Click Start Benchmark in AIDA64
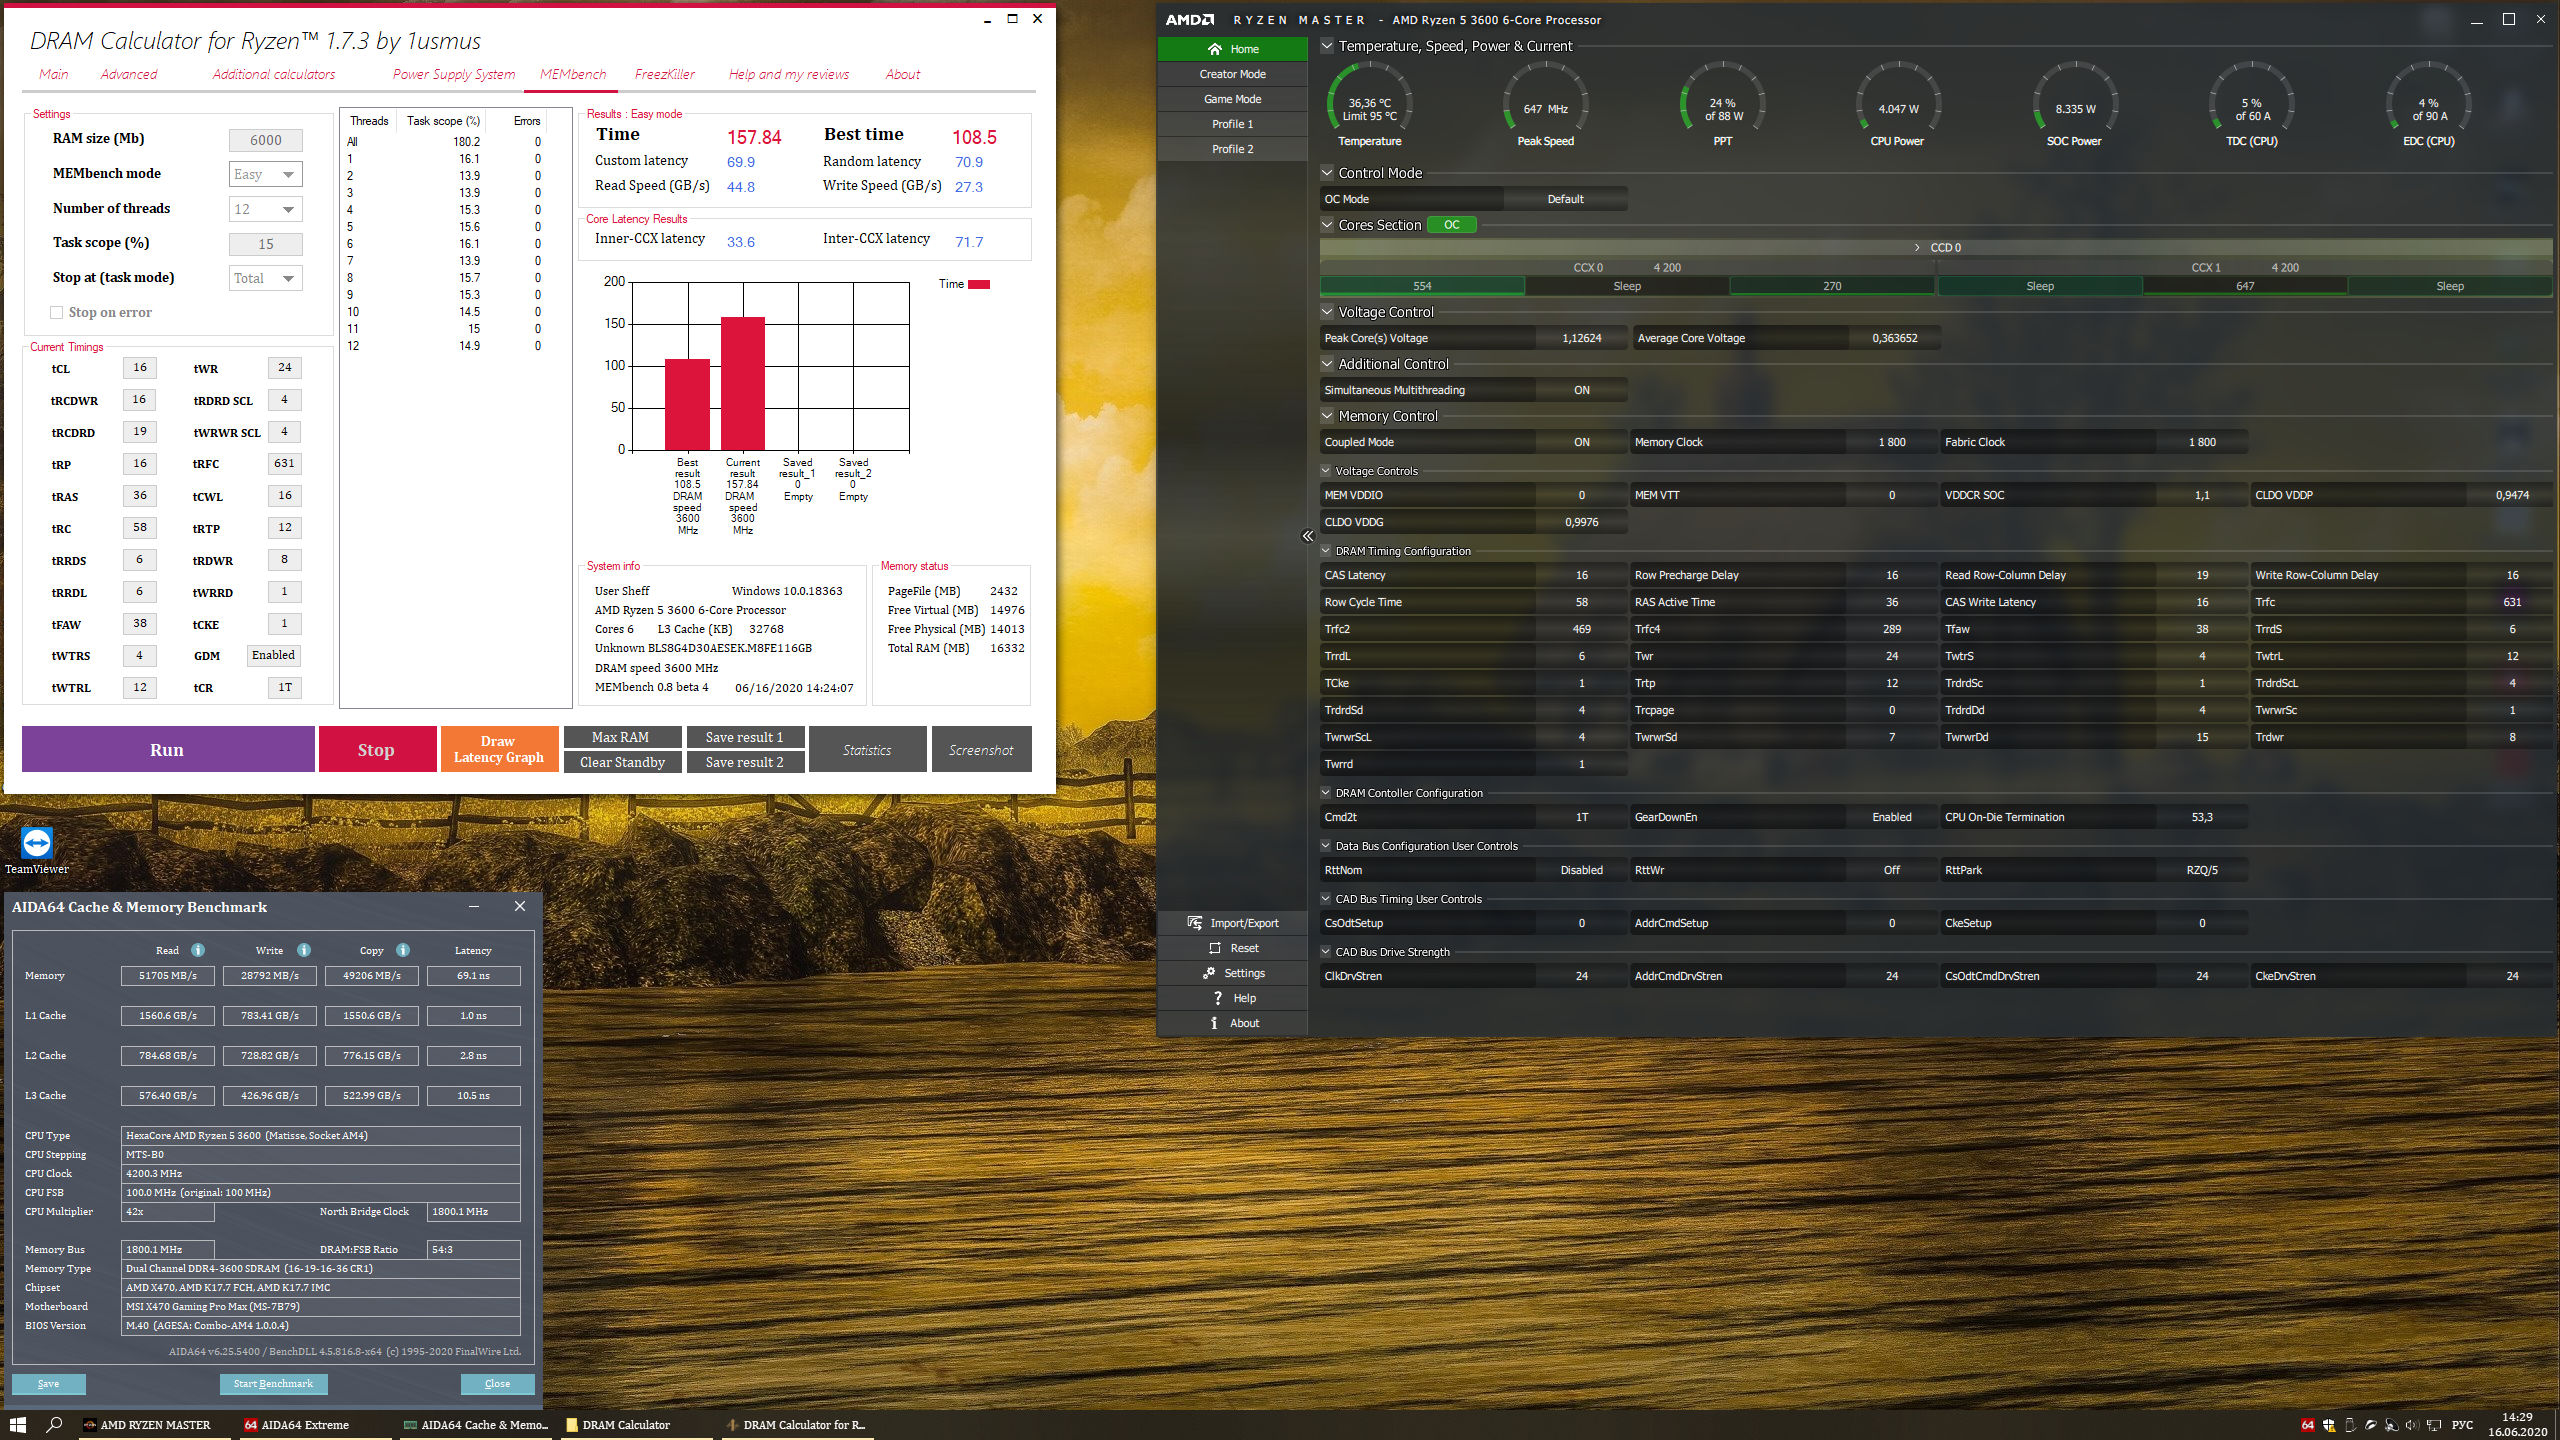This screenshot has height=1440, width=2560. coord(273,1384)
